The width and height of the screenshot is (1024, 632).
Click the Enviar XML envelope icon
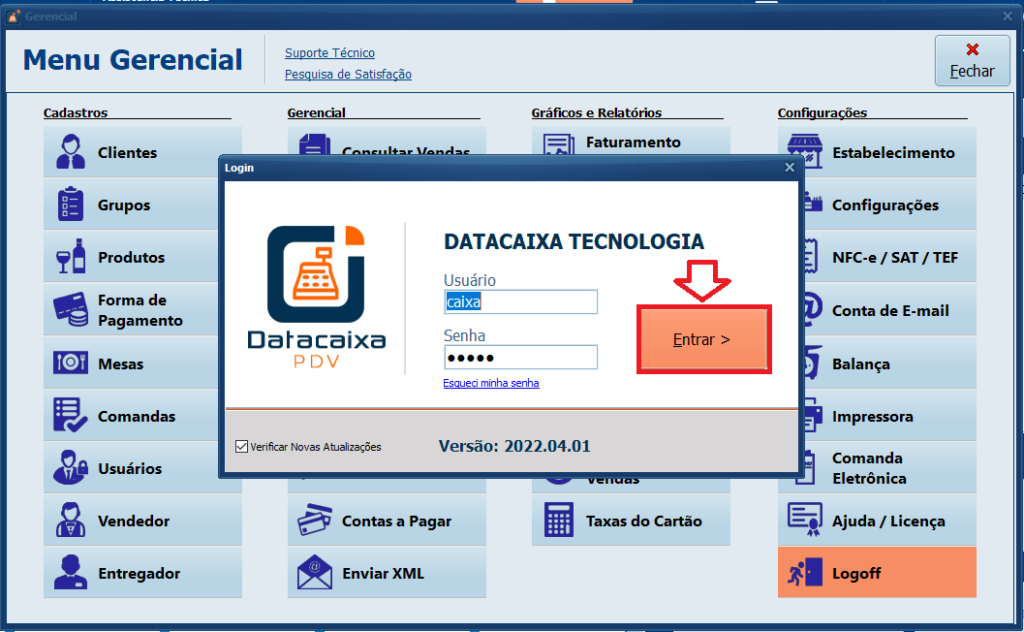tap(315, 573)
